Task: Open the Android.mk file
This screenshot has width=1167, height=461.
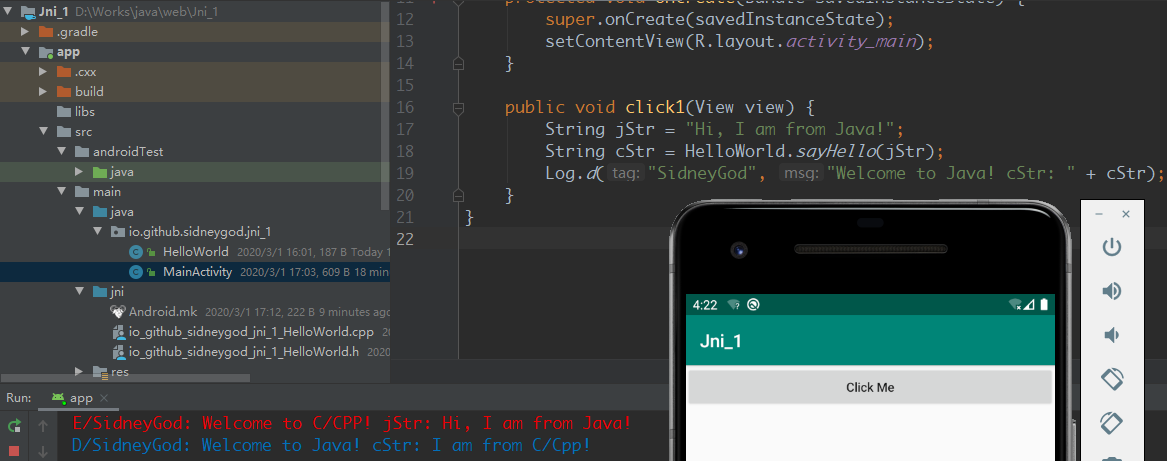Action: (x=165, y=312)
